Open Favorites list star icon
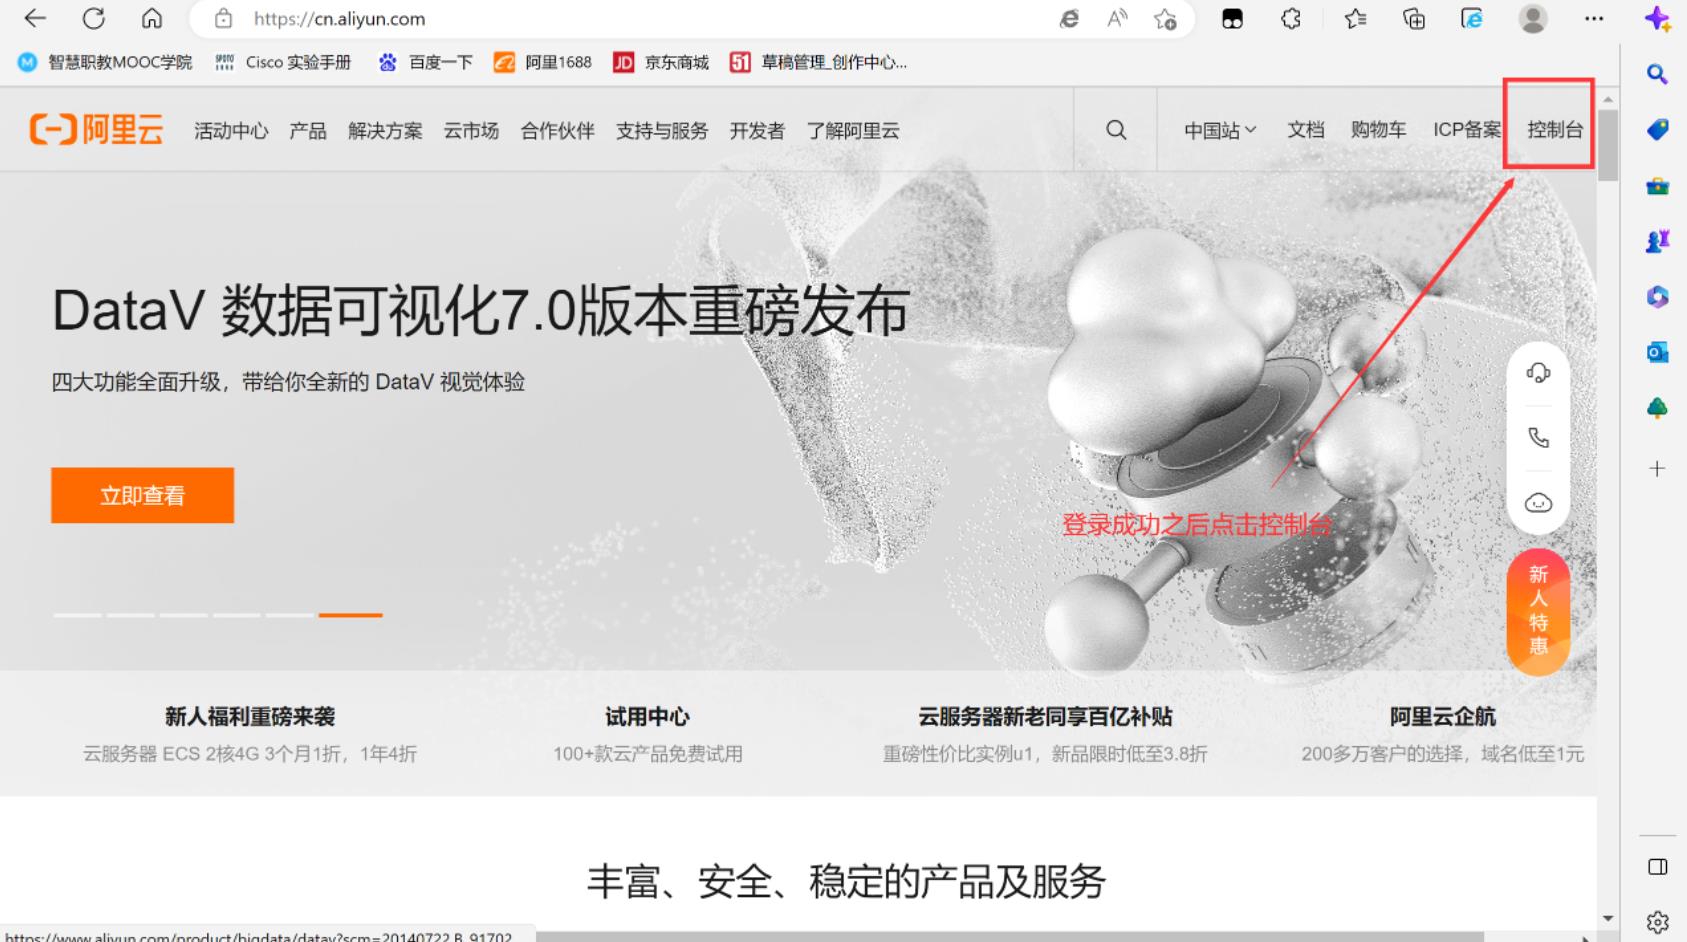The height and width of the screenshot is (942, 1687). click(x=1355, y=18)
